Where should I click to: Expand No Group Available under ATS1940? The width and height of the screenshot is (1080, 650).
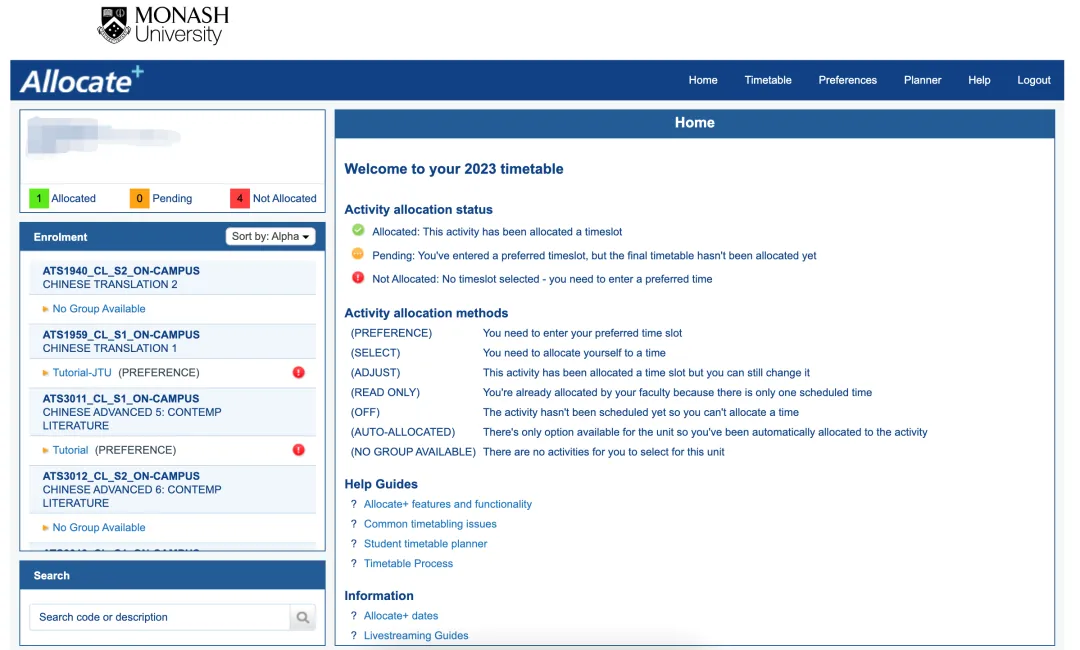coord(46,309)
